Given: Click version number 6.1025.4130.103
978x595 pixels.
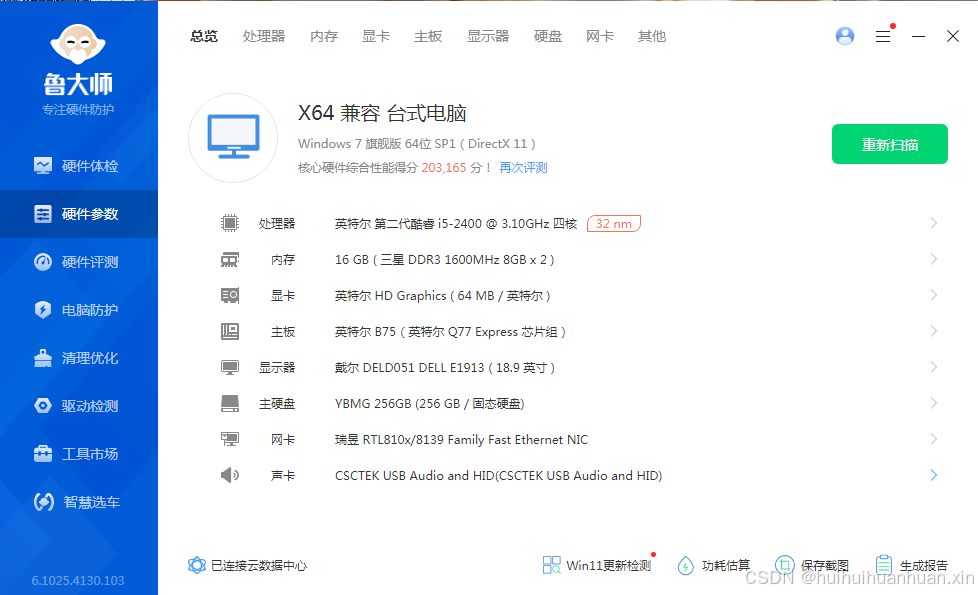Looking at the screenshot, I should pyautogui.click(x=78, y=580).
